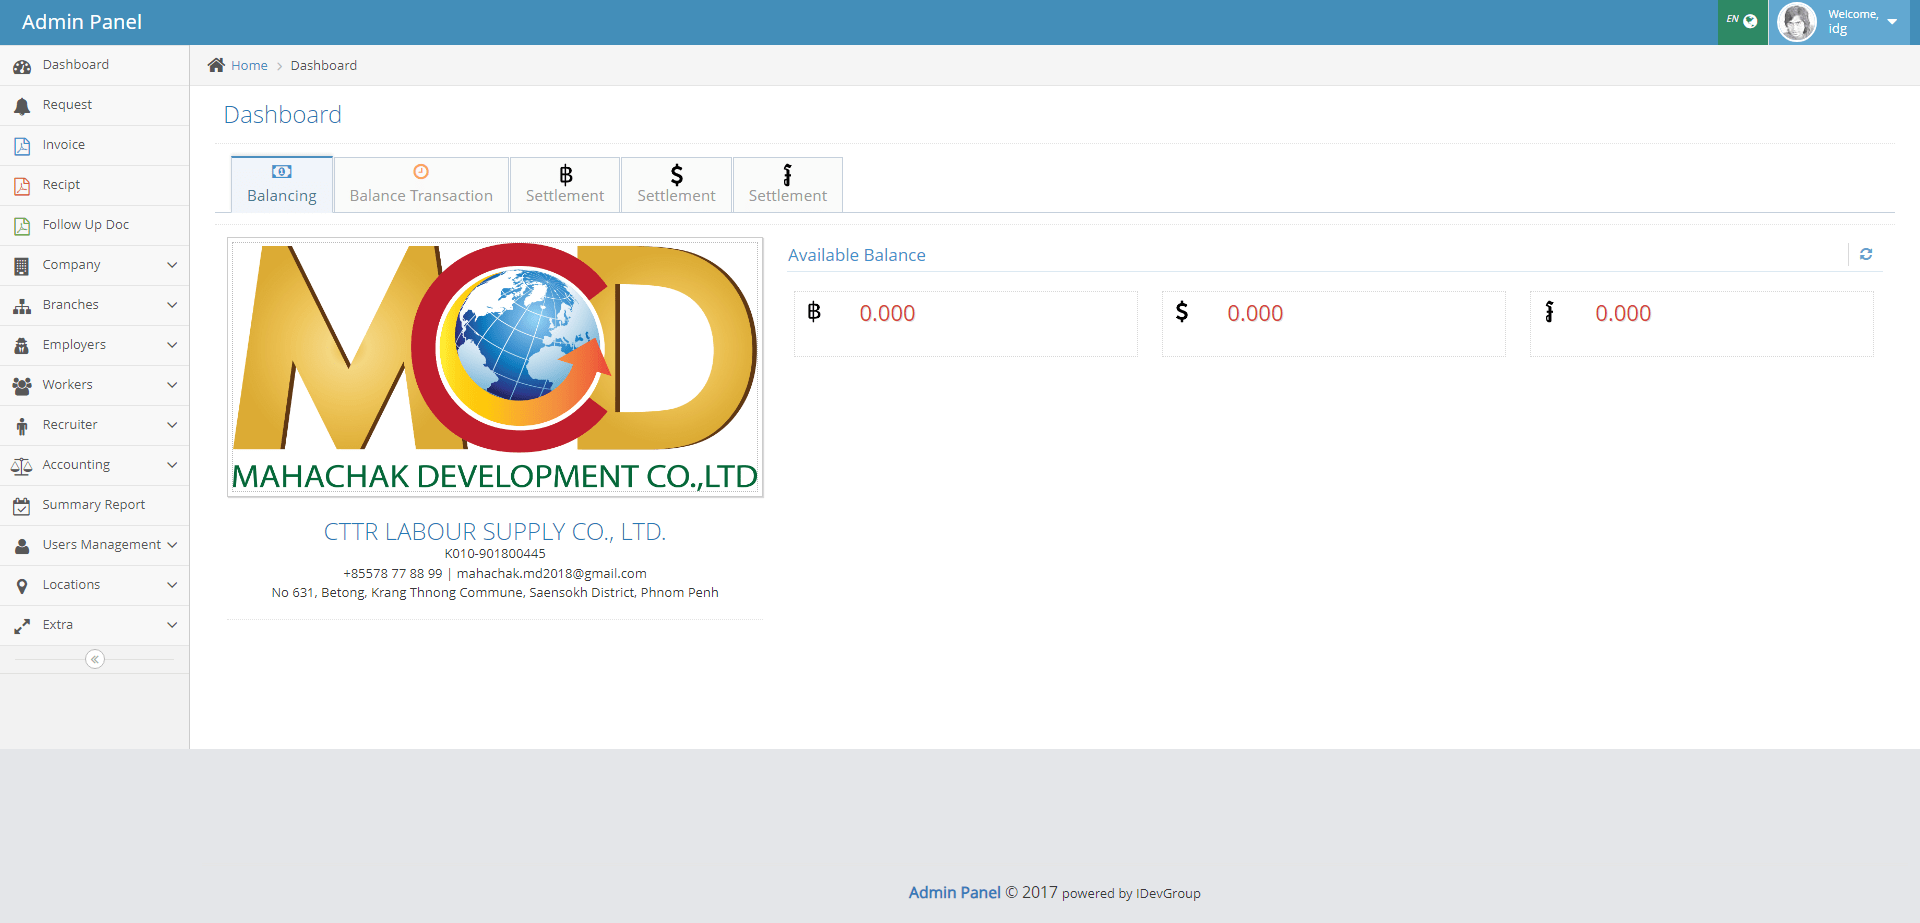The height and width of the screenshot is (923, 1920).
Task: Open the Invoice menu item
Action: click(x=94, y=145)
